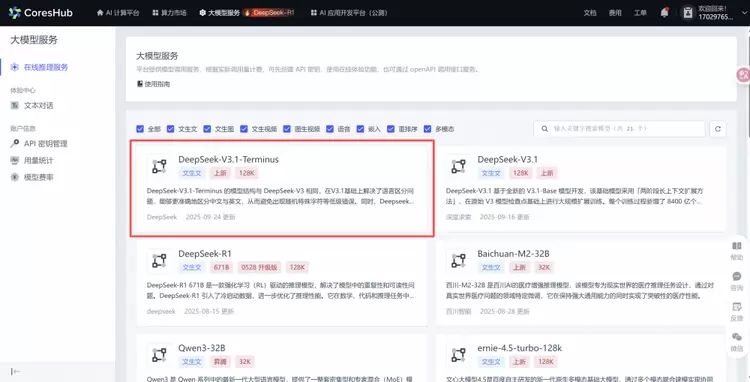The image size is (750, 382).
Task: Collapse the sidebar using bottom-left arrow icon
Action: click(x=15, y=371)
